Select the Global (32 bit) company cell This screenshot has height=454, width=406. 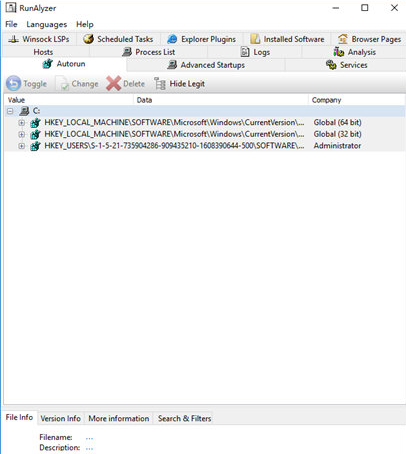pyautogui.click(x=337, y=134)
